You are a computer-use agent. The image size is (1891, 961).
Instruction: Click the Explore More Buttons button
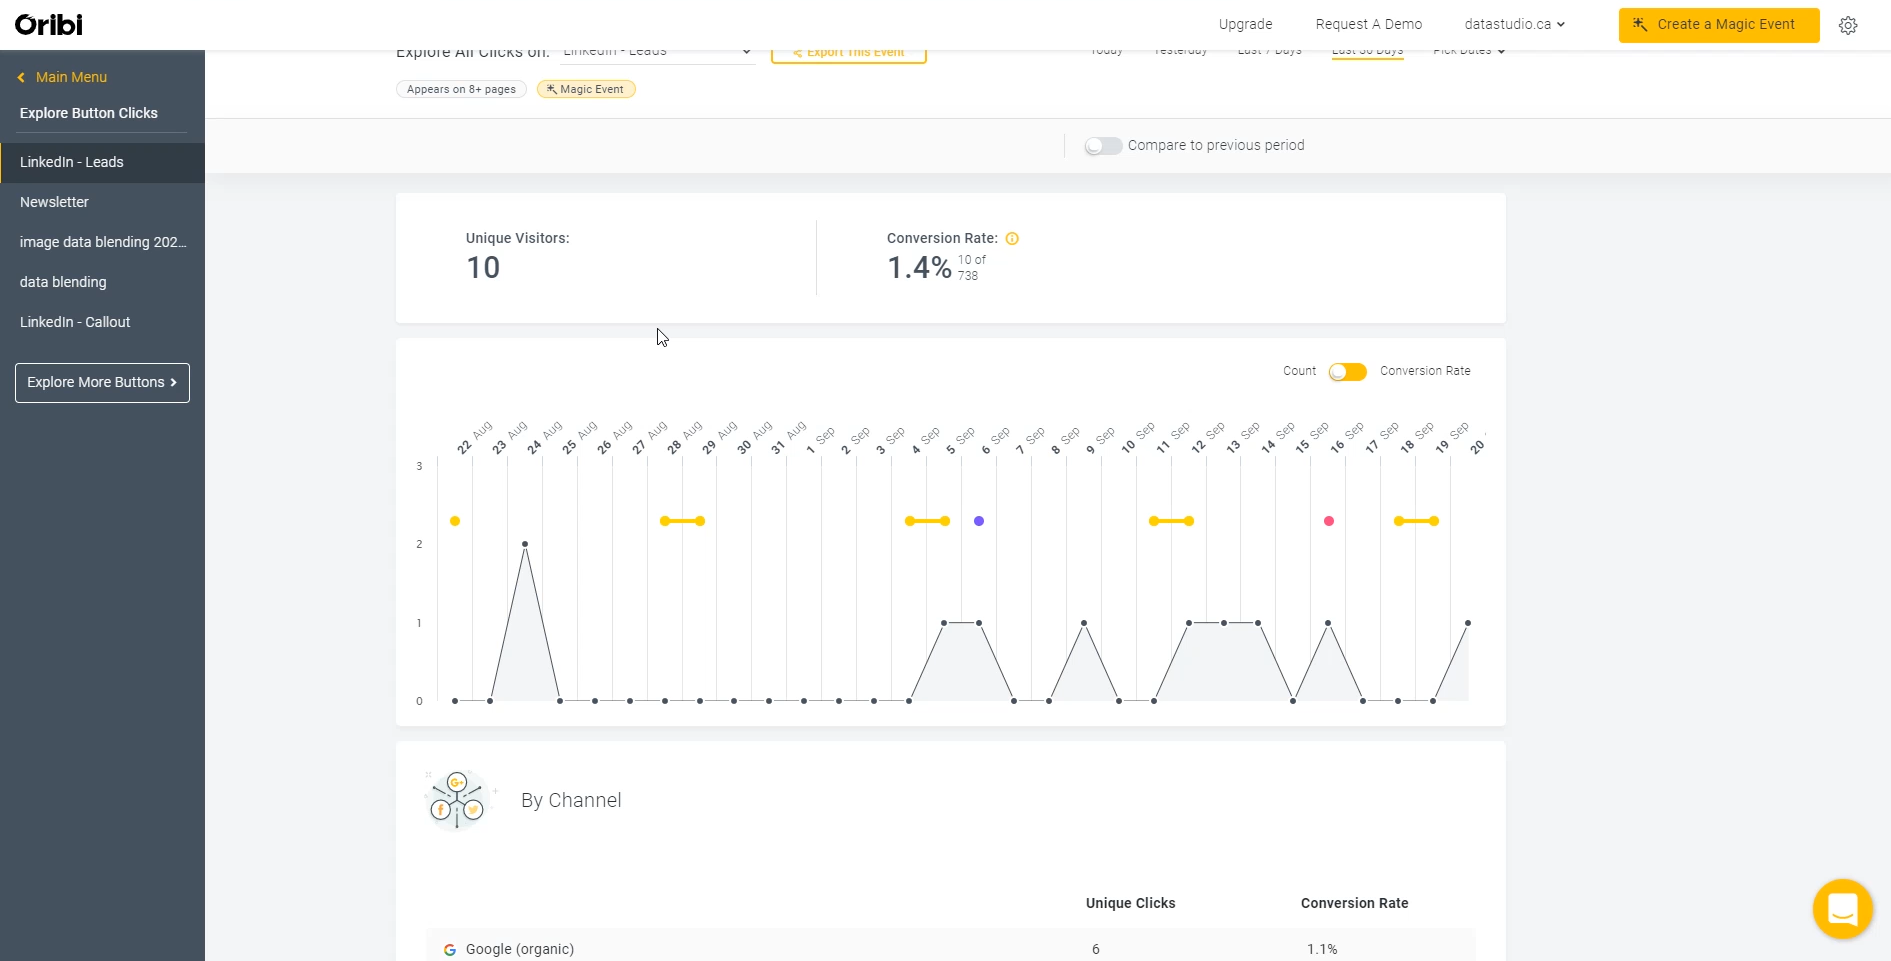point(101,382)
